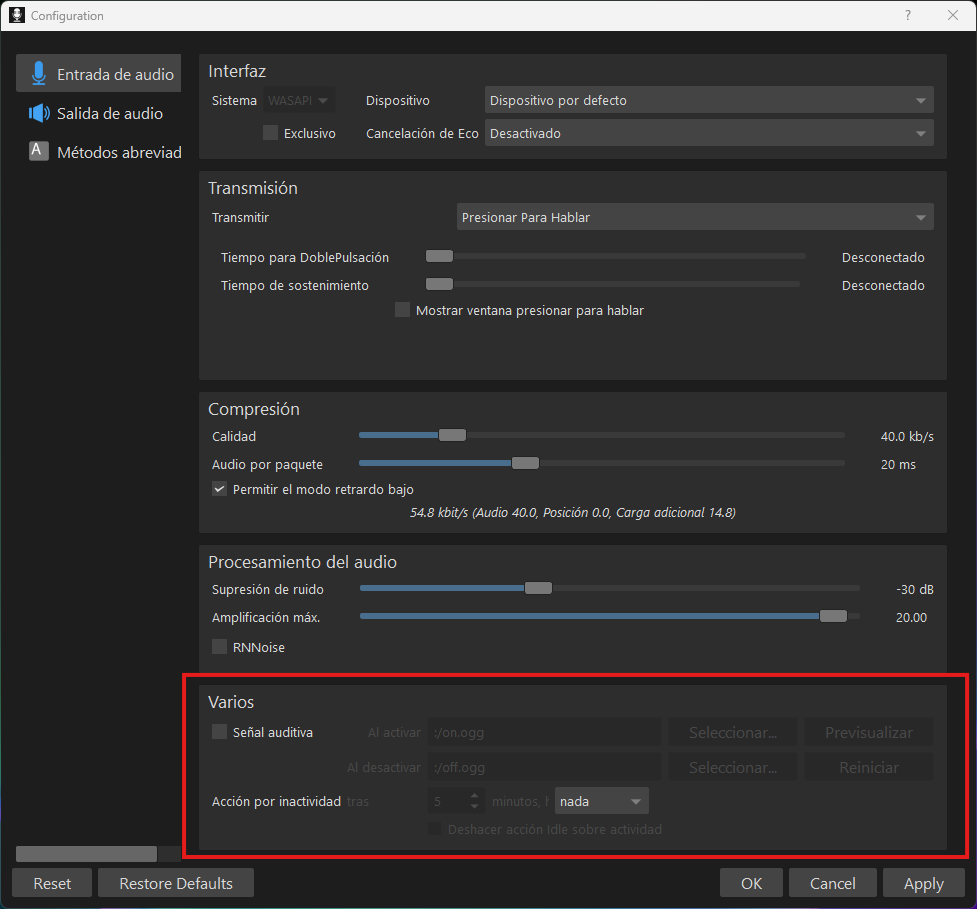Click the sidebar horizontal scrollbar
Screen dimensions: 977x909
click(x=87, y=853)
